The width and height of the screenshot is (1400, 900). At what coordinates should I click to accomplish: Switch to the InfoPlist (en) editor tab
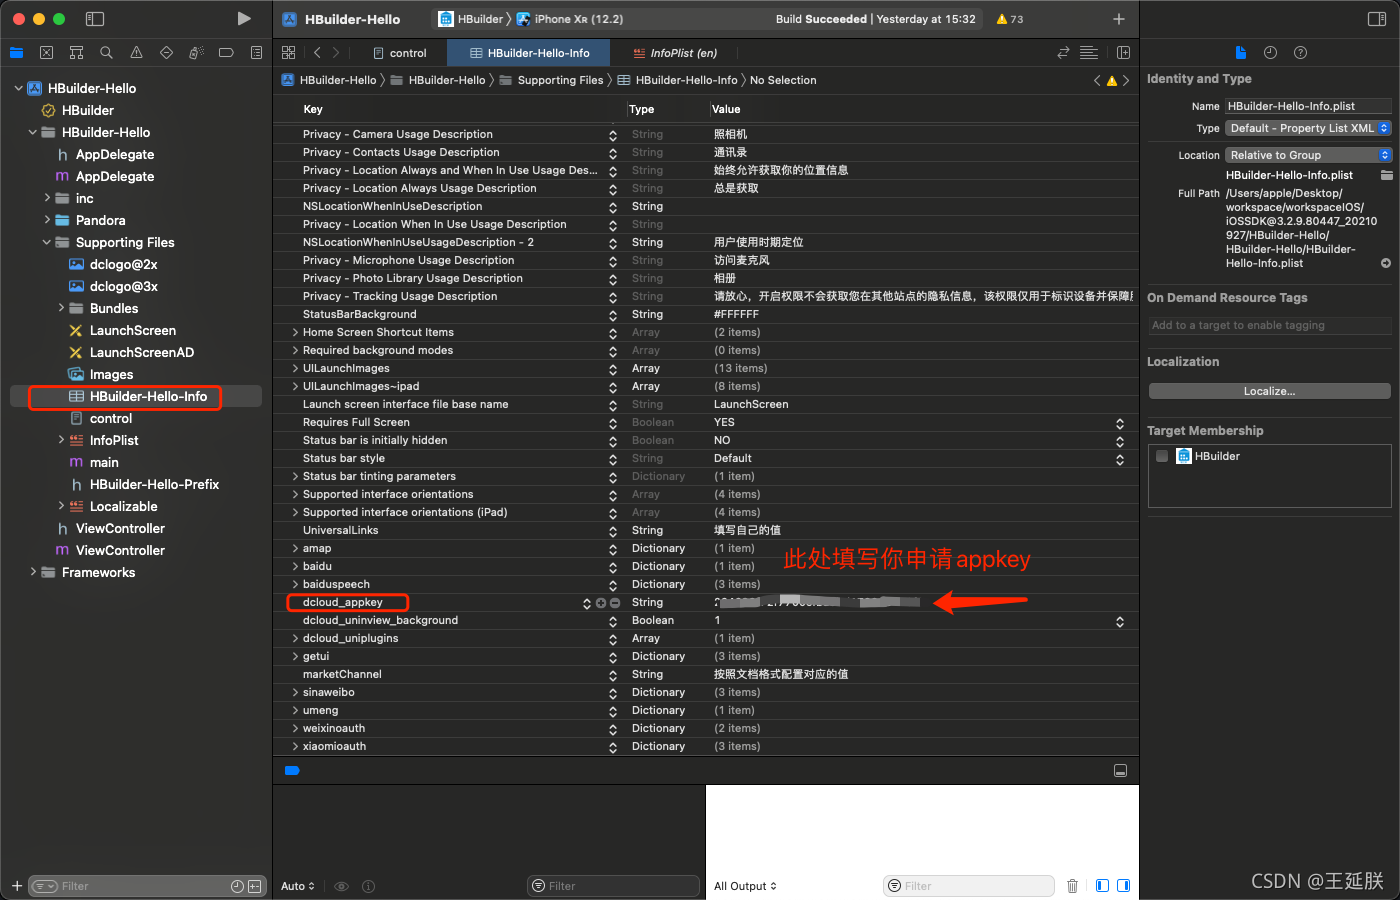(676, 53)
